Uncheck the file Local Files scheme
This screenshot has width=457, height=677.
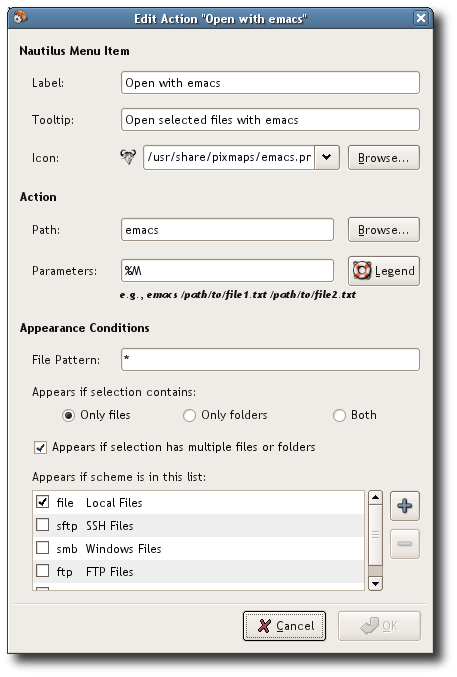[x=42, y=502]
